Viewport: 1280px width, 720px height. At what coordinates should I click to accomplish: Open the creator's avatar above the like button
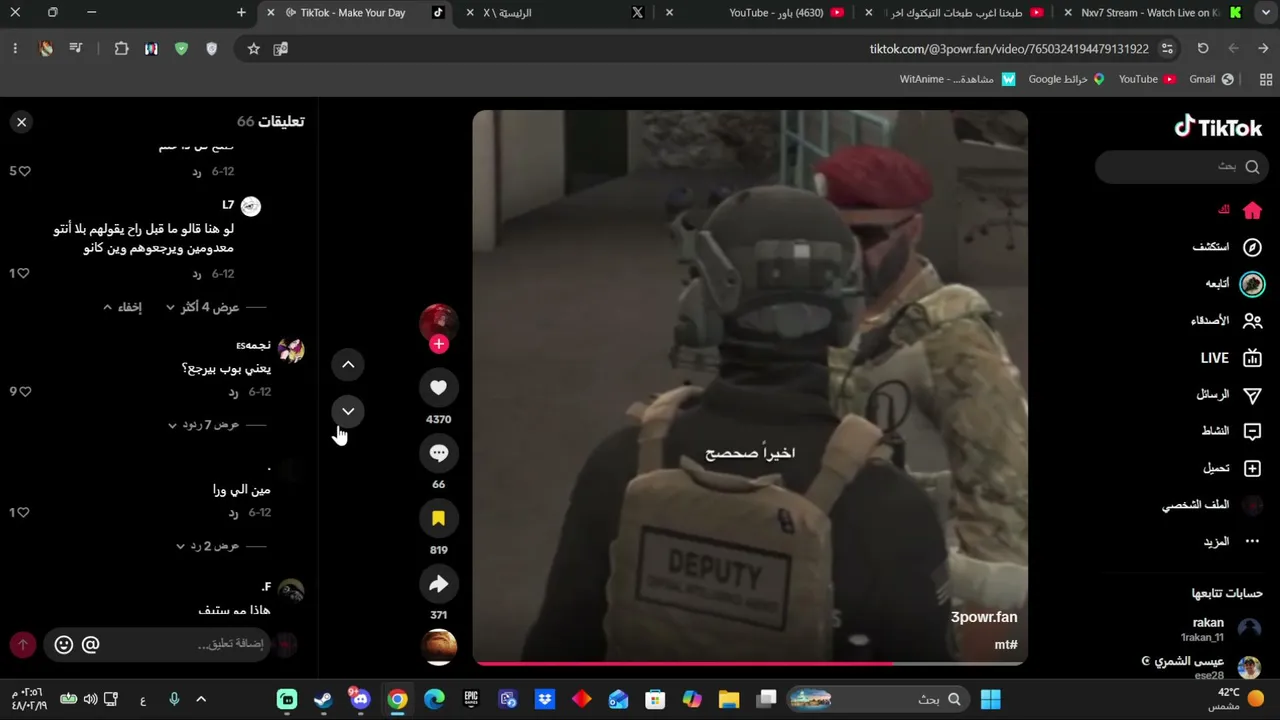pos(438,322)
